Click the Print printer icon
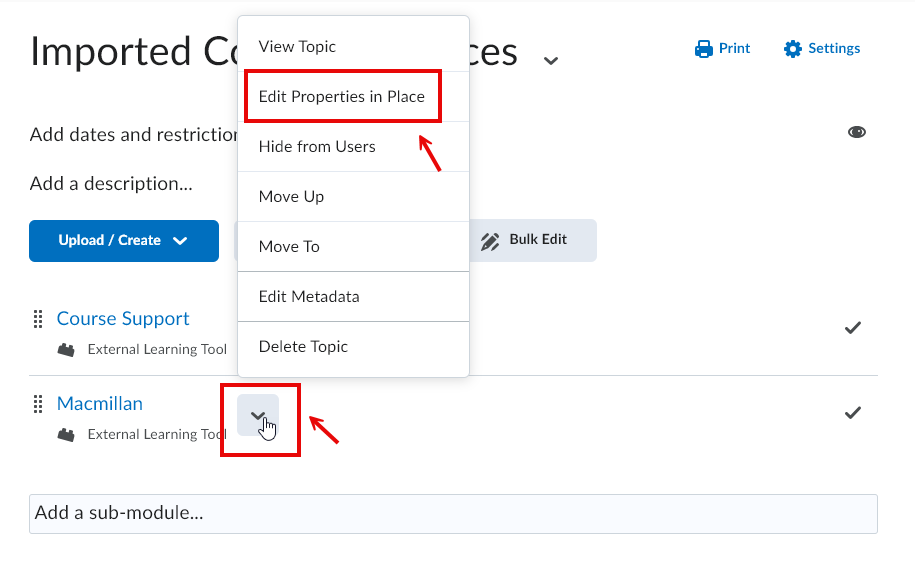This screenshot has width=915, height=562. tap(704, 48)
